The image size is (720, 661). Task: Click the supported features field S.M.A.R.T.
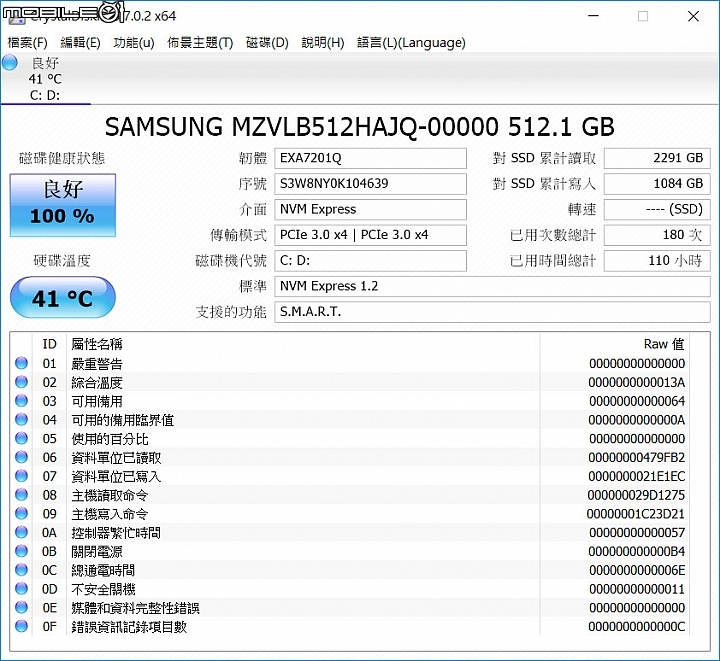[x=492, y=312]
